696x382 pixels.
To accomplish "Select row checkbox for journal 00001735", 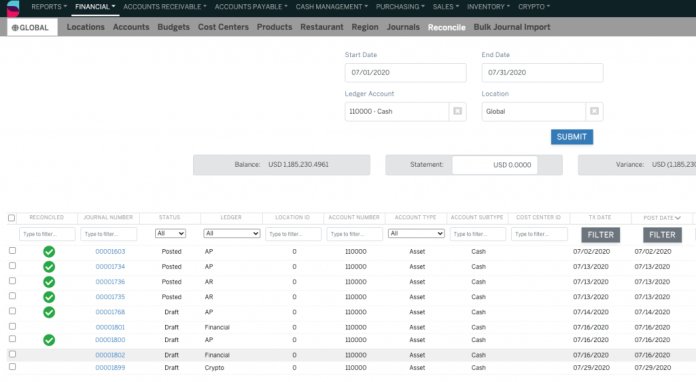I will 12,296.
